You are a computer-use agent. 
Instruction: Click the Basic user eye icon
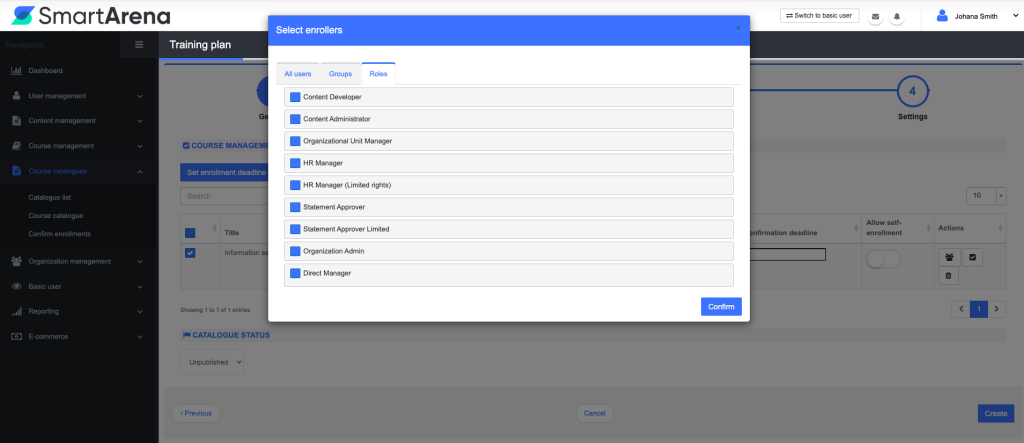[x=16, y=286]
